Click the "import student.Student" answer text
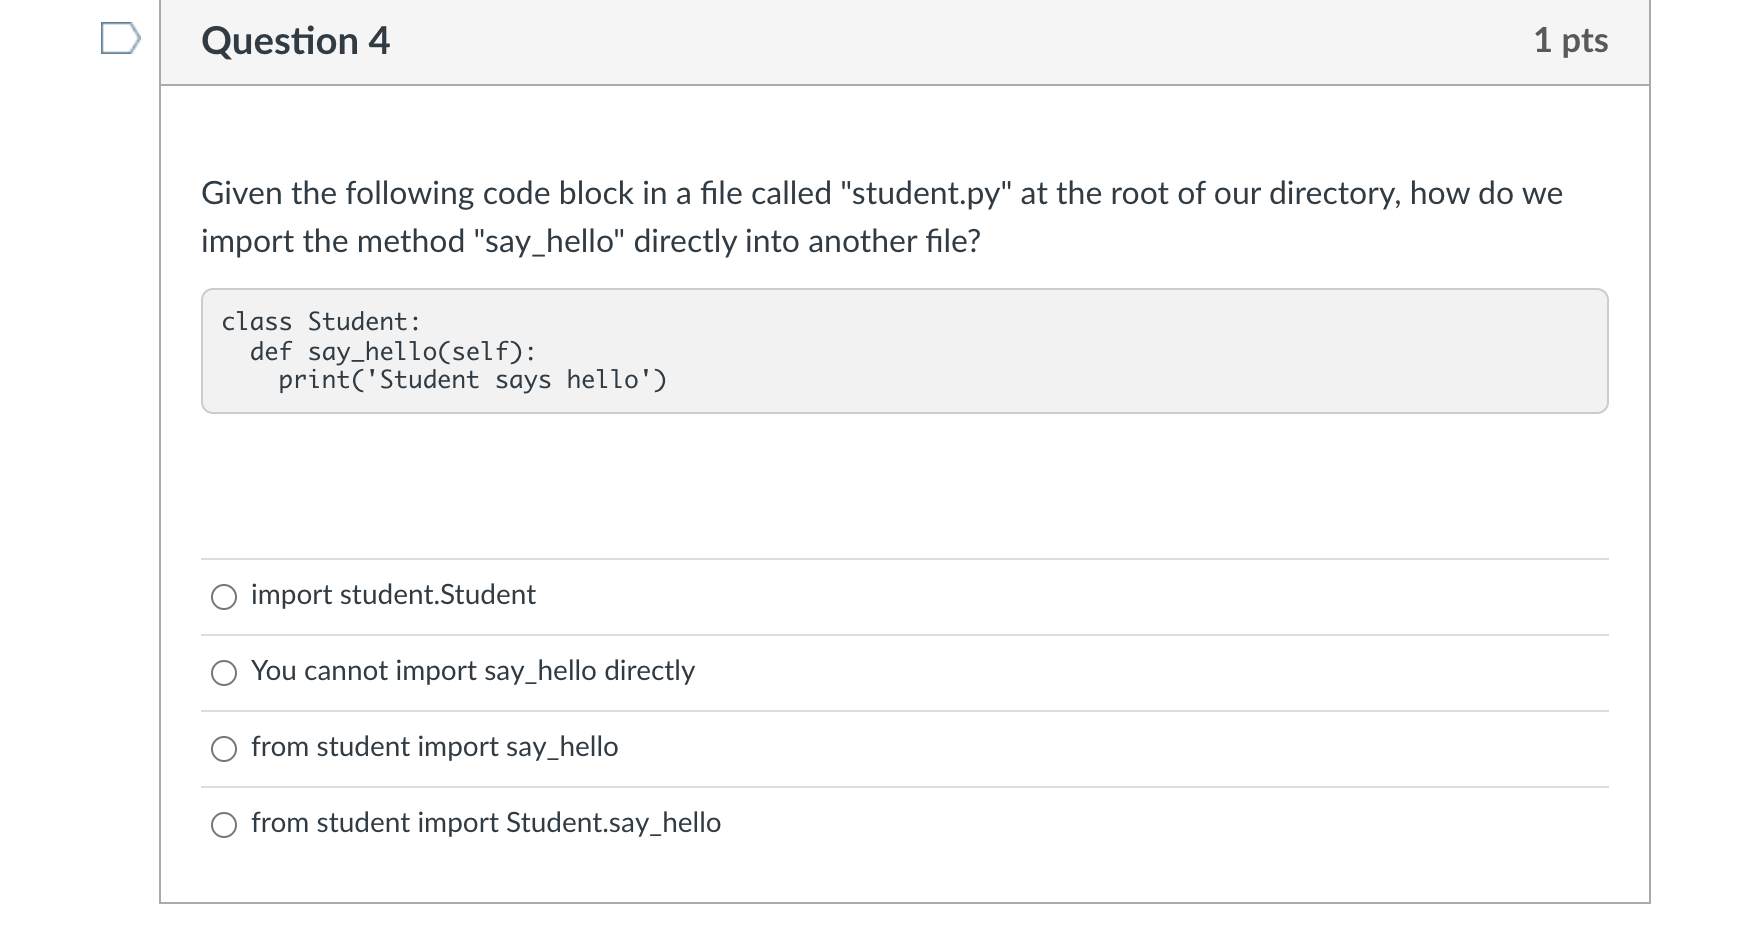 tap(393, 595)
